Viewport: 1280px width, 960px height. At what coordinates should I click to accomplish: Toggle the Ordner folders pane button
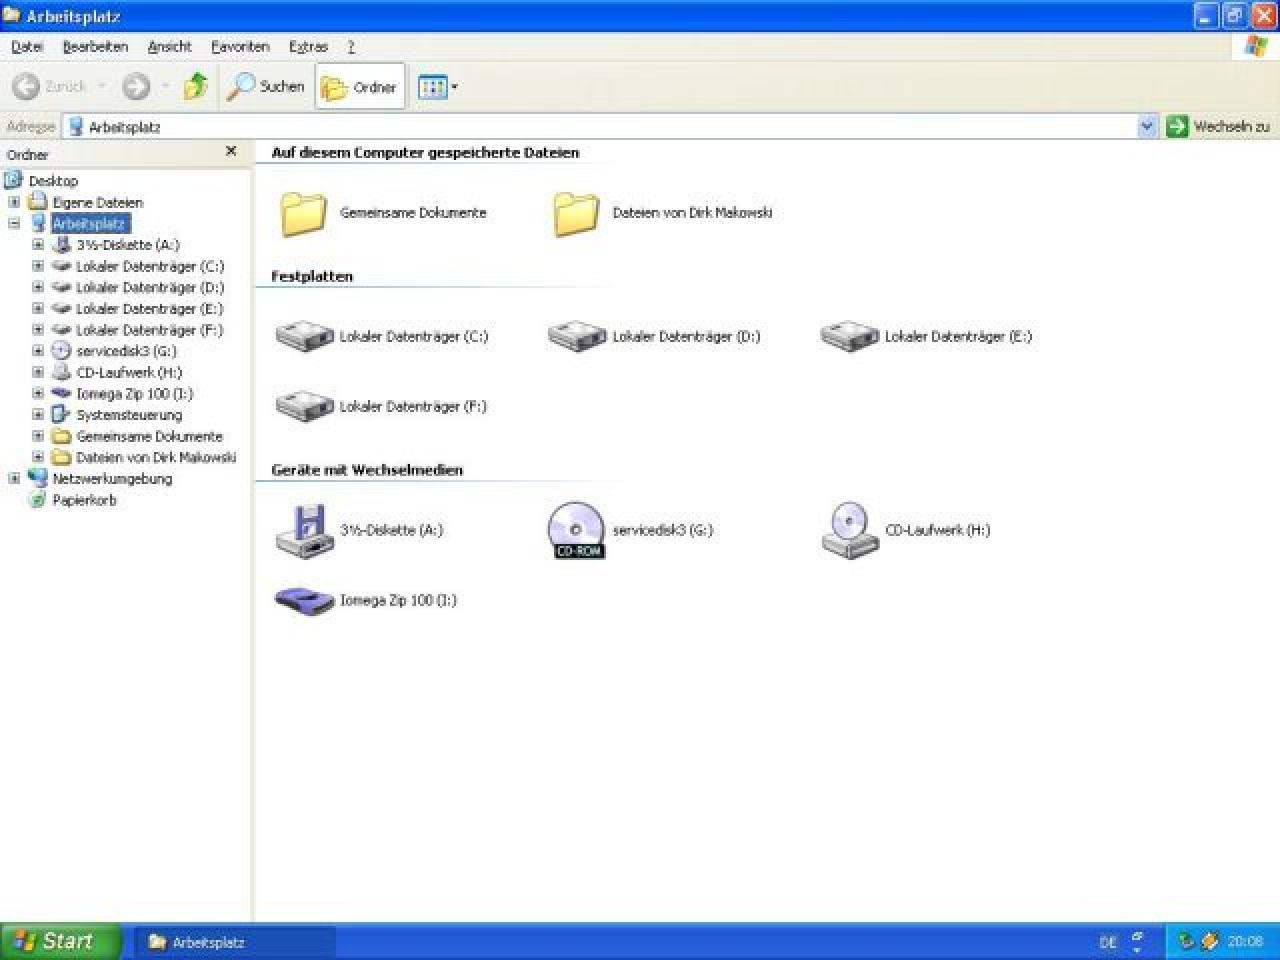(x=360, y=87)
